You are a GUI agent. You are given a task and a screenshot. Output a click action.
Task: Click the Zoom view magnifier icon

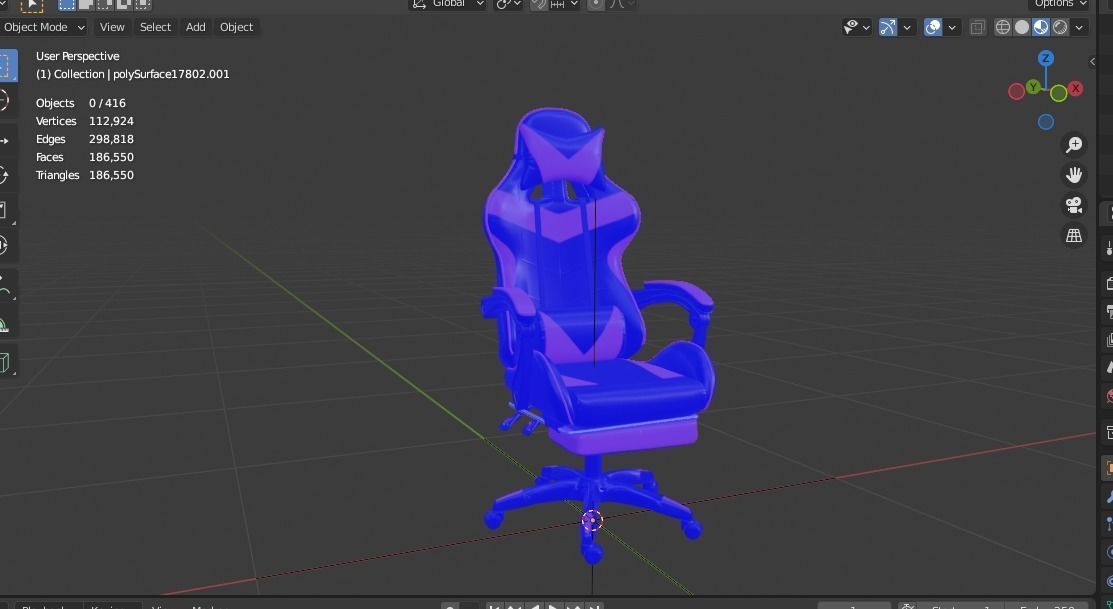pos(1074,145)
